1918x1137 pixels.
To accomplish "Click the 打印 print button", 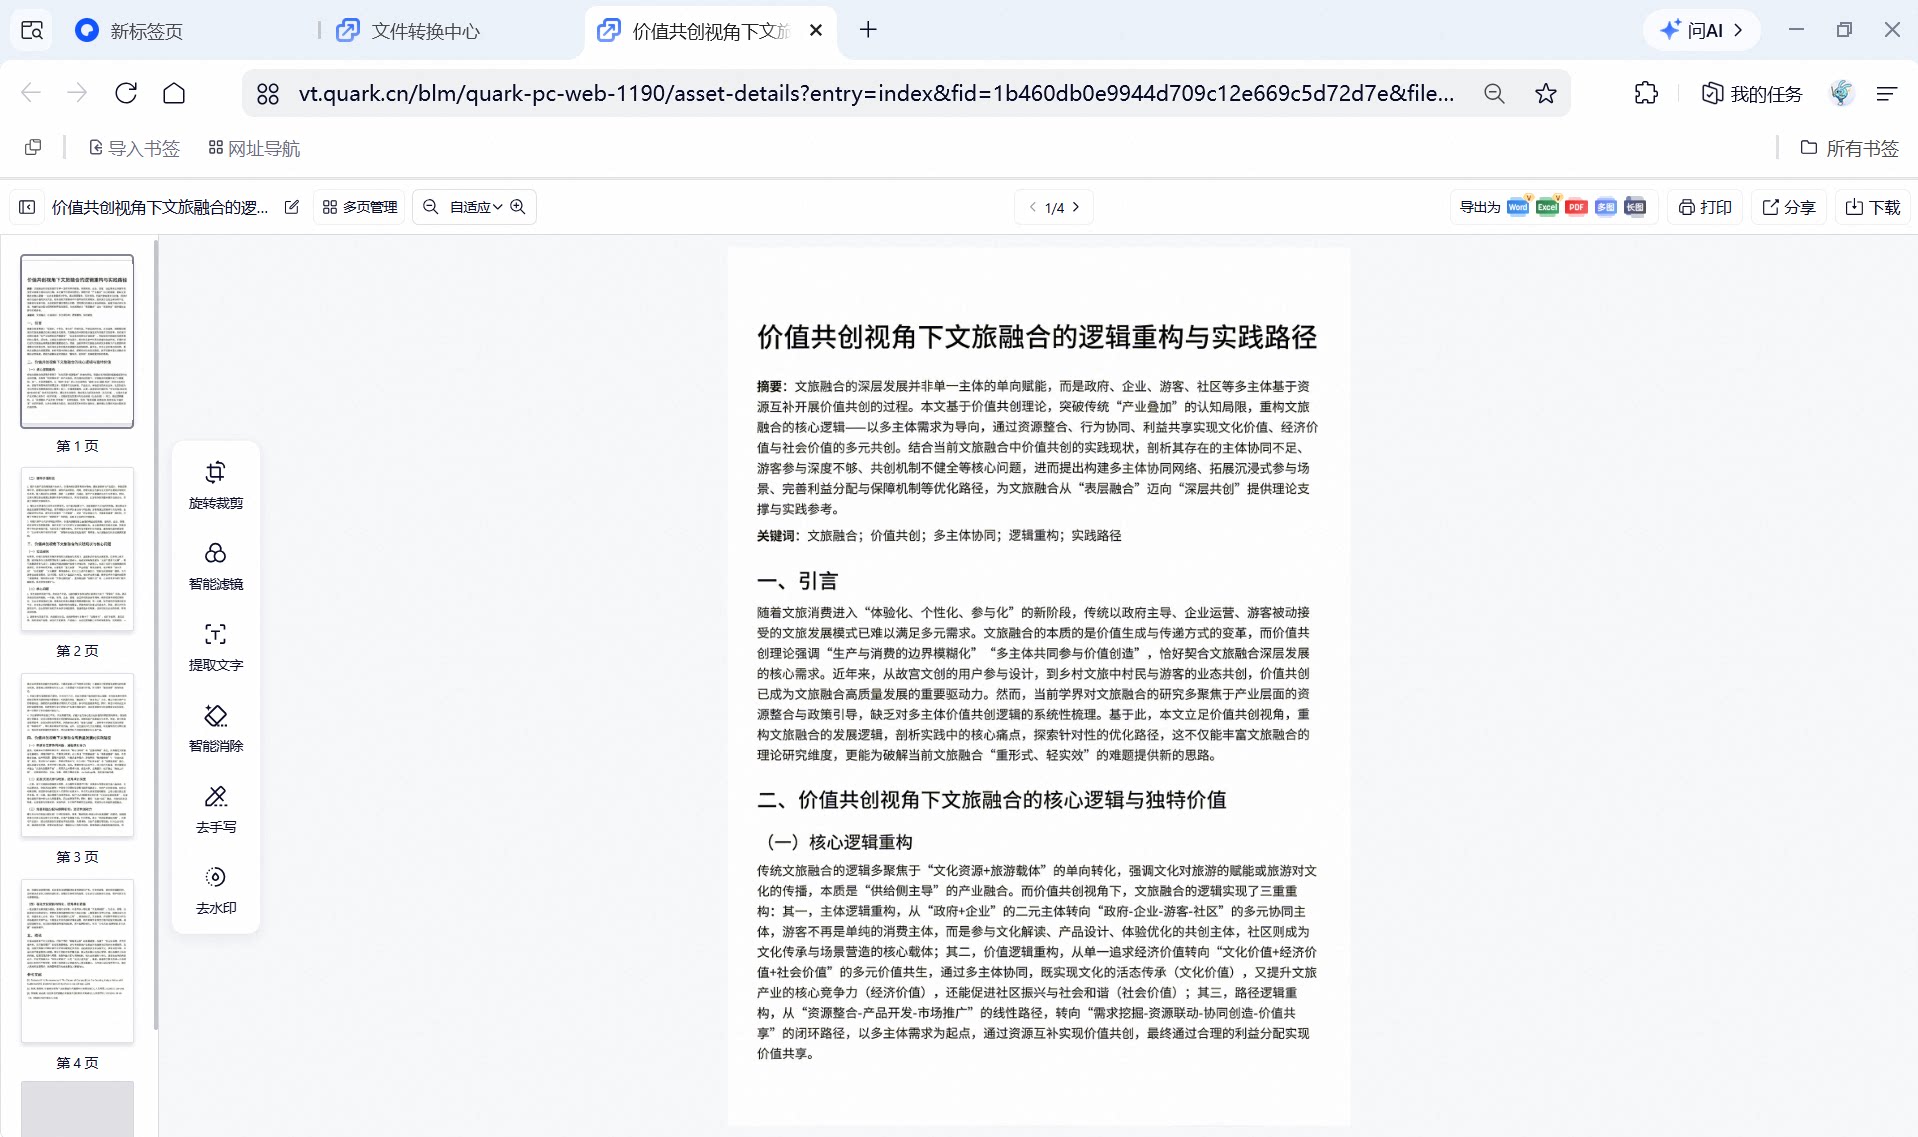I will pyautogui.click(x=1705, y=207).
